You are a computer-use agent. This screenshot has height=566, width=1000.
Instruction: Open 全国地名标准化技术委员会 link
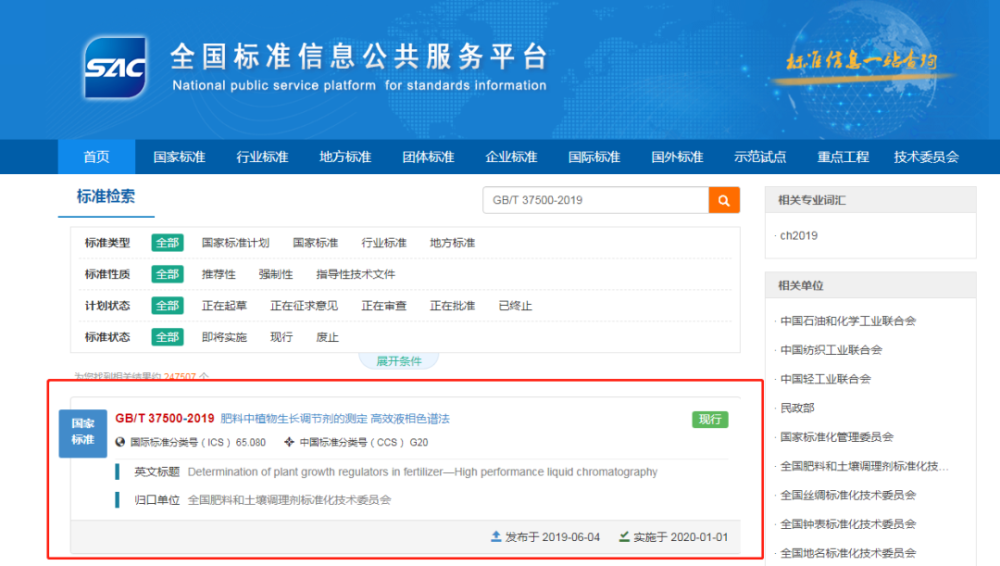(848, 553)
